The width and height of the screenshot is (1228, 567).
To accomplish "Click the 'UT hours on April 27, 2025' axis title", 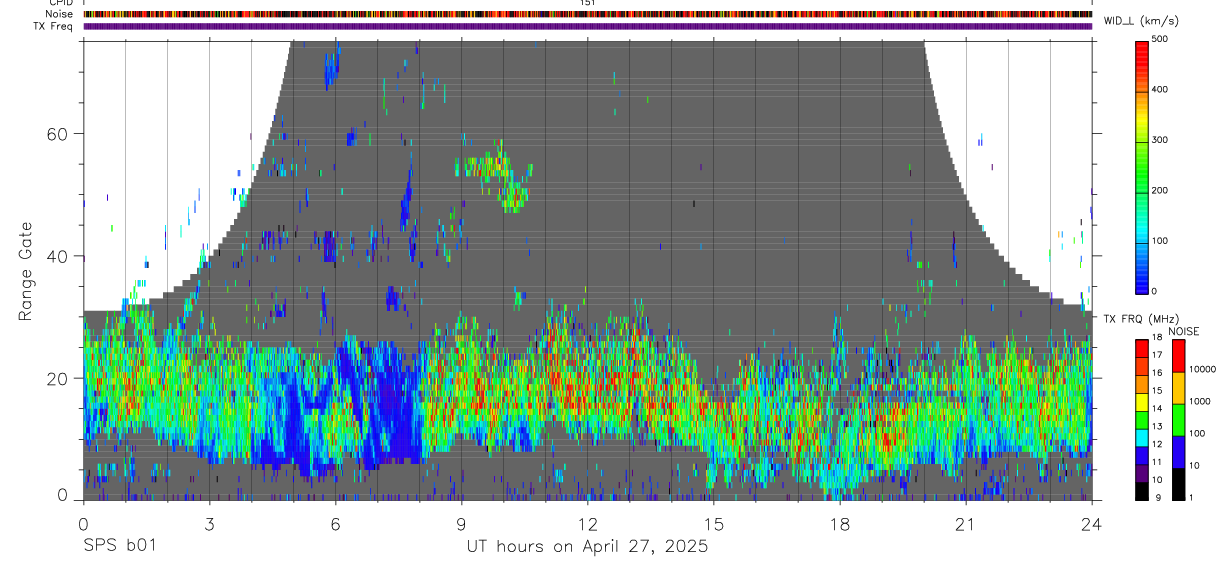I will coord(587,547).
